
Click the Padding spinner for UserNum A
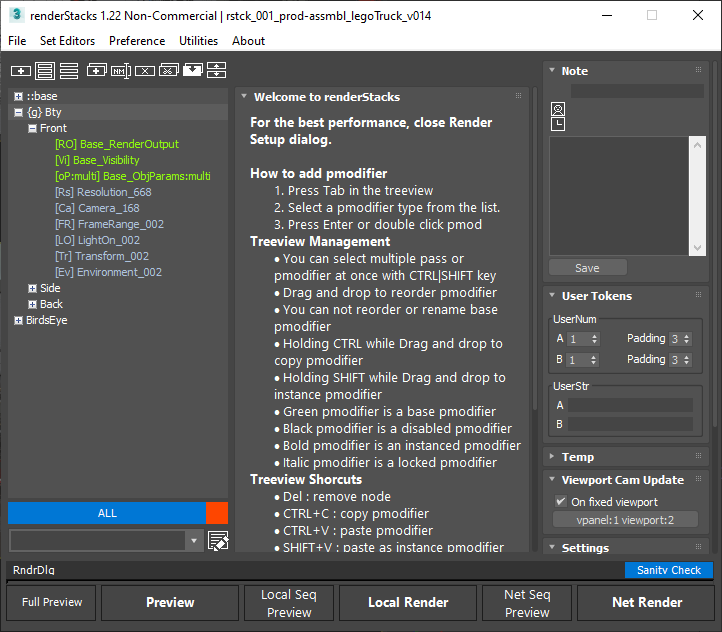click(x=687, y=339)
